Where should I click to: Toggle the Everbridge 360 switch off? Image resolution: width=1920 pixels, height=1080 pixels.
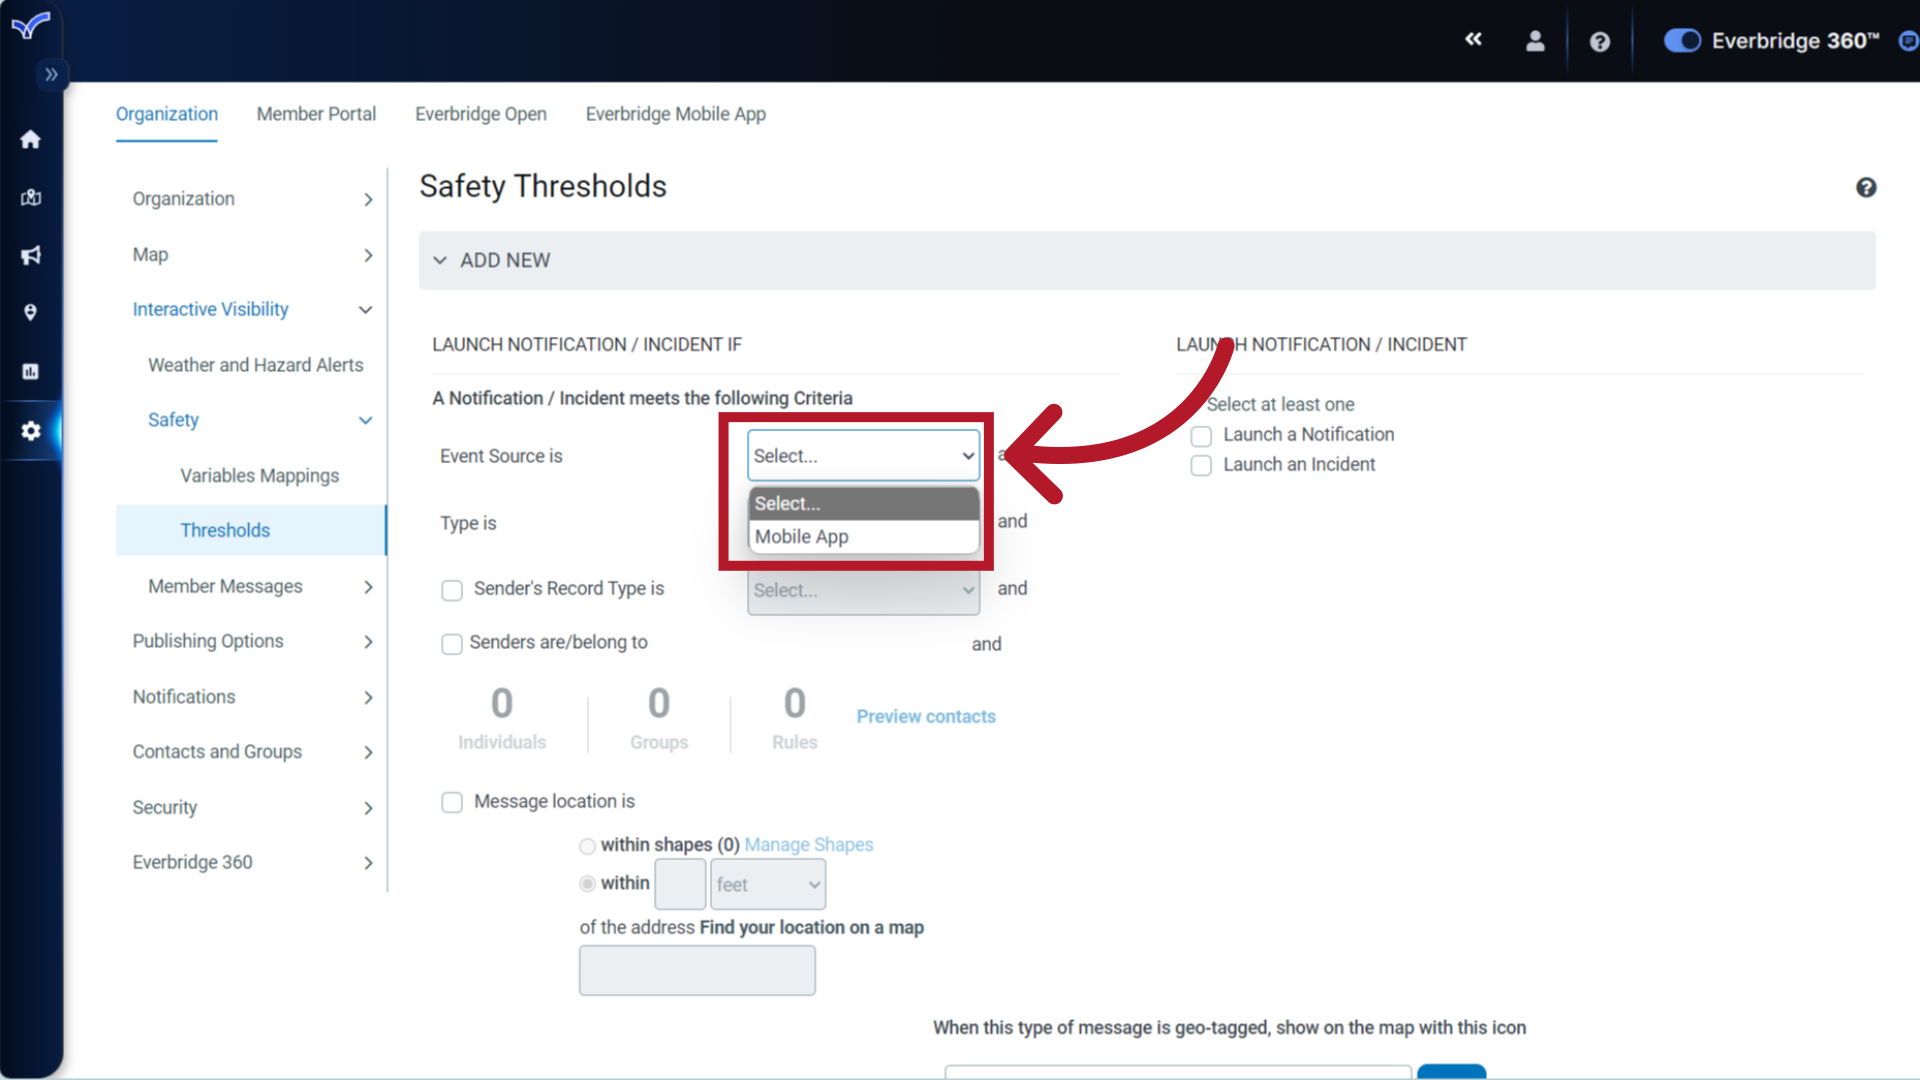click(1682, 40)
